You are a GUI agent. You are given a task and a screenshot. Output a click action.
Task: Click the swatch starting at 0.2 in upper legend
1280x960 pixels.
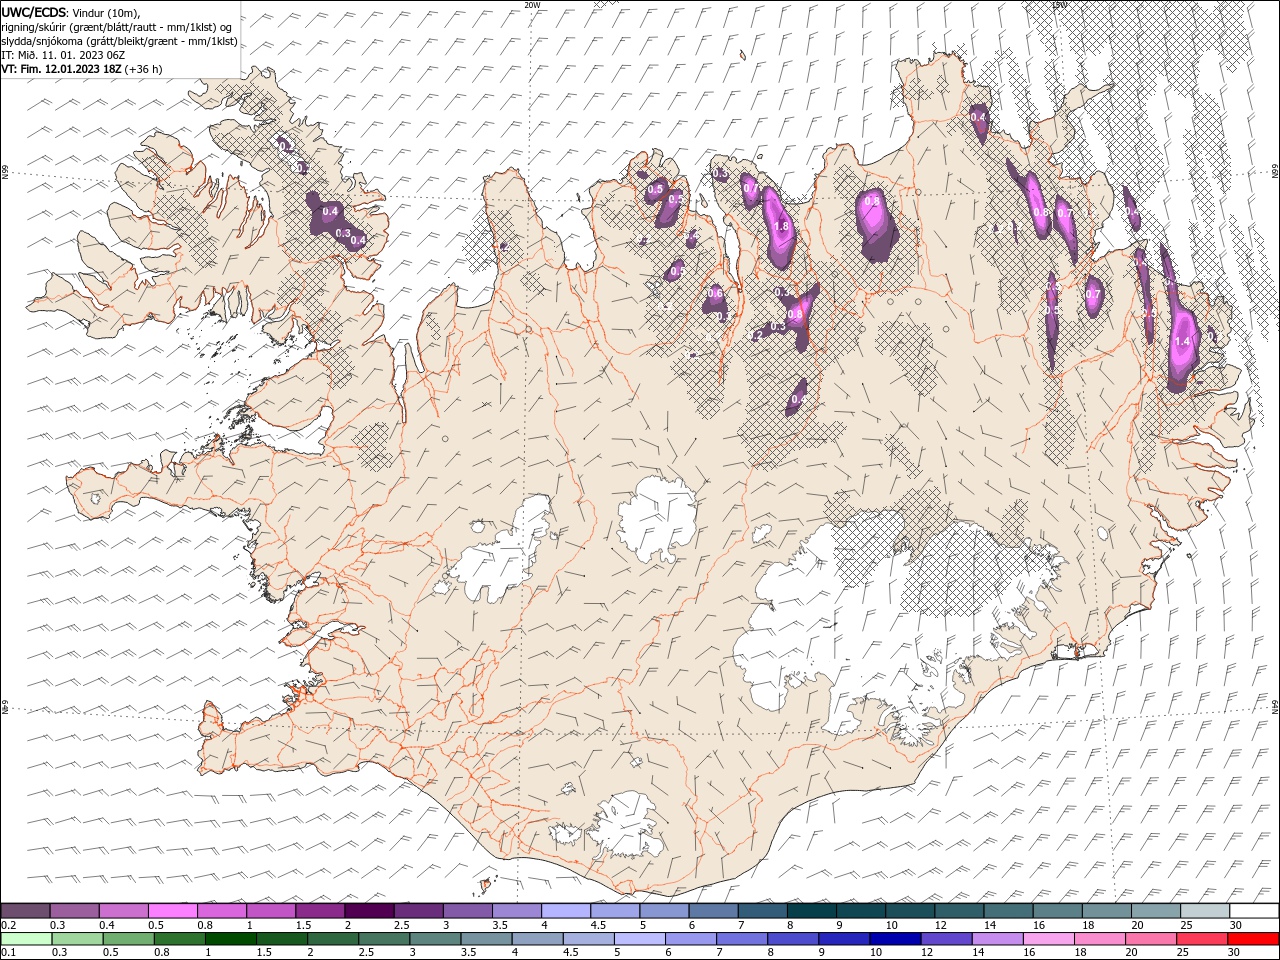[x=26, y=911]
